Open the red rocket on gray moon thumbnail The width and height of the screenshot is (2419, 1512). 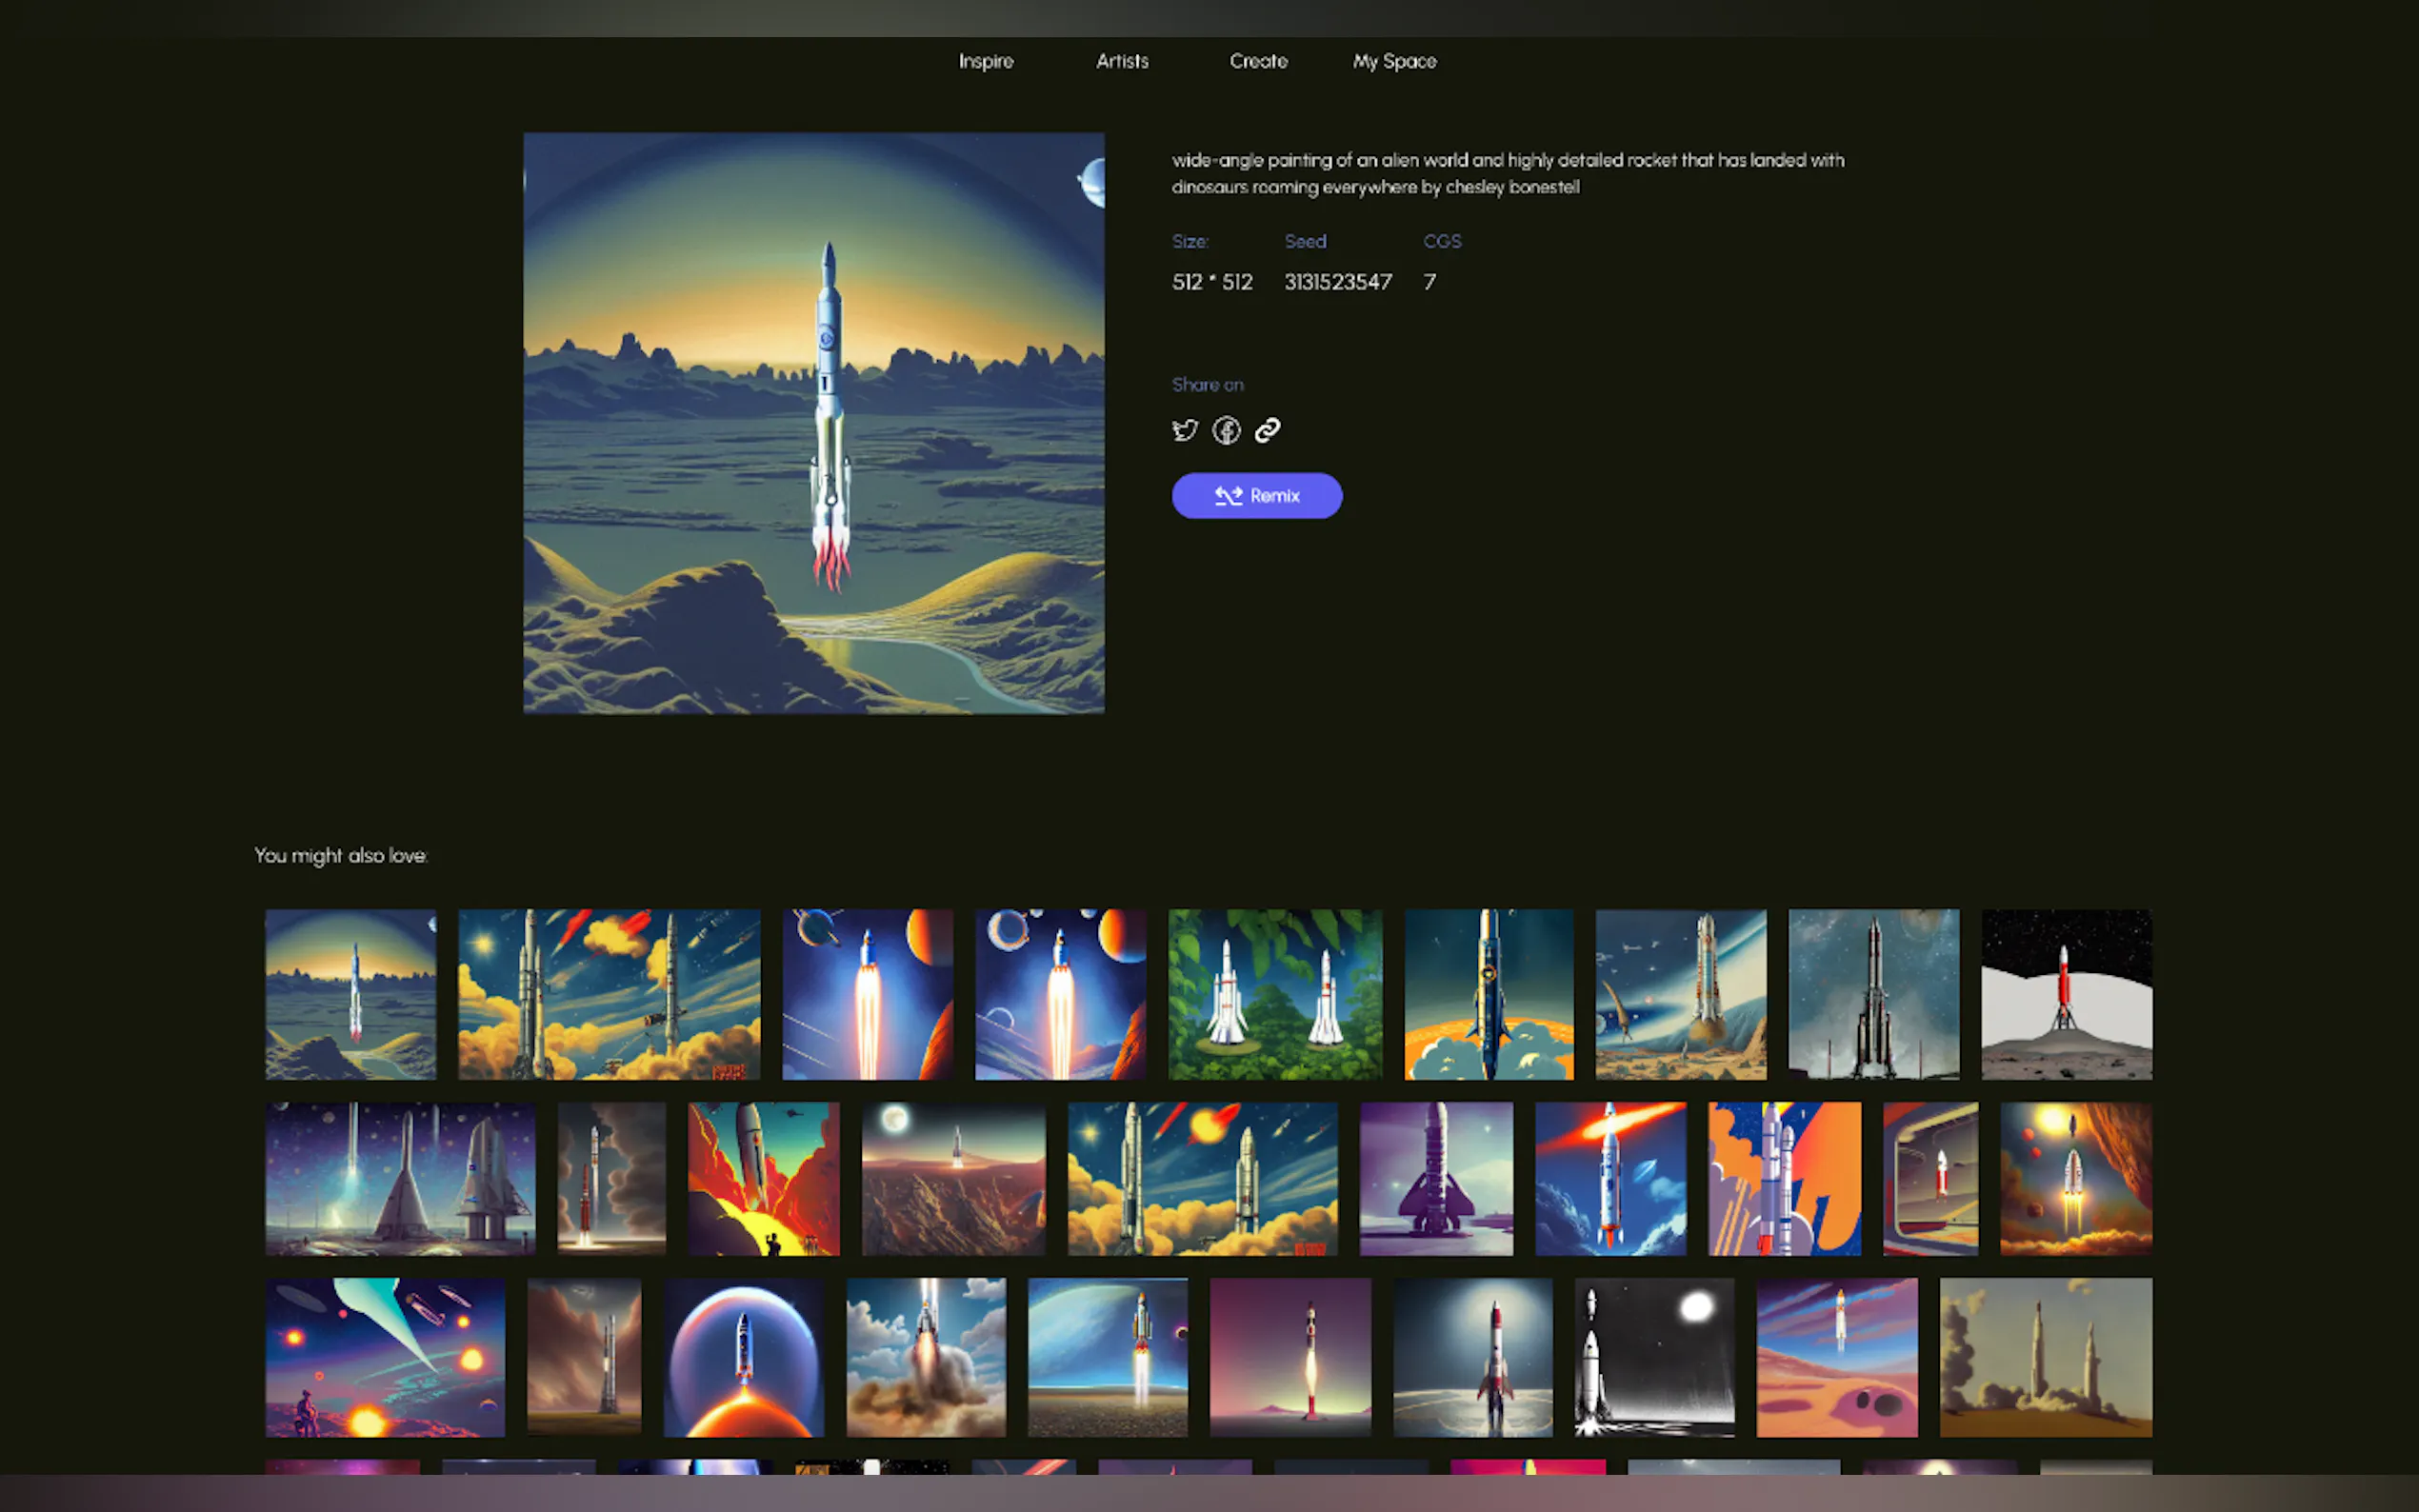2066,994
